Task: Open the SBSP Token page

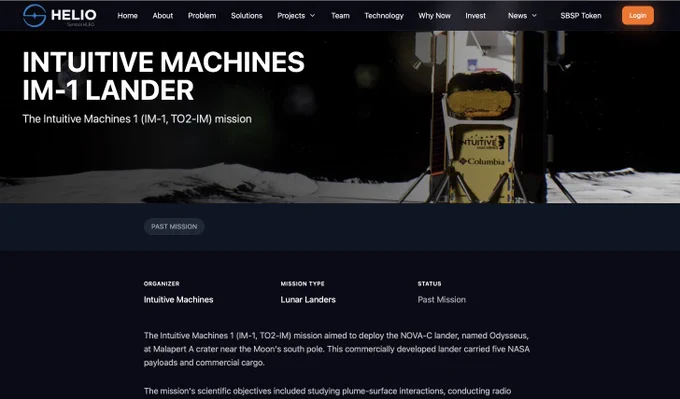Action: click(x=581, y=16)
